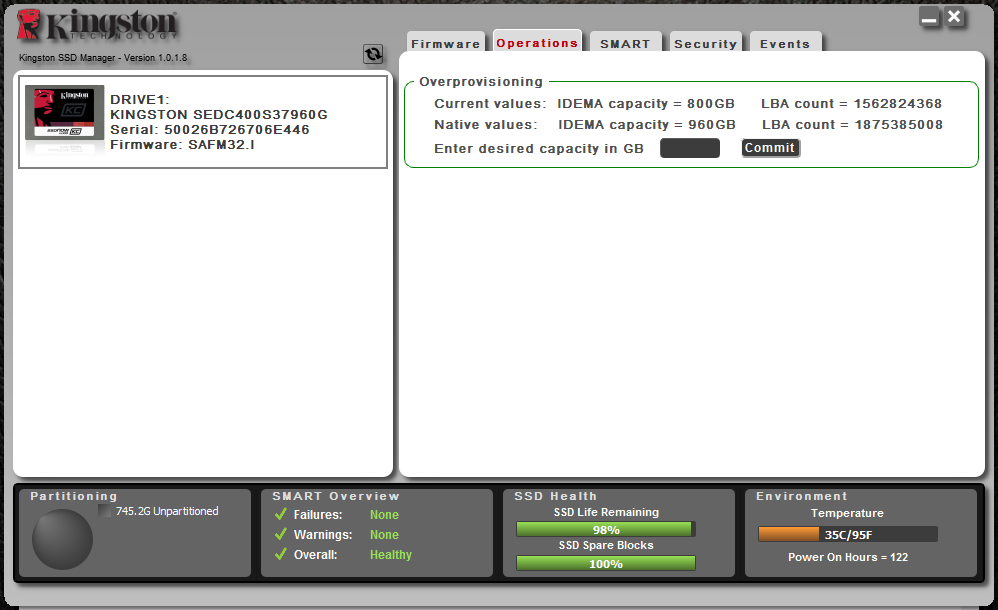Screen dimensions: 998x610
Task: Click the Failures green checkmark icon
Action: 281,515
